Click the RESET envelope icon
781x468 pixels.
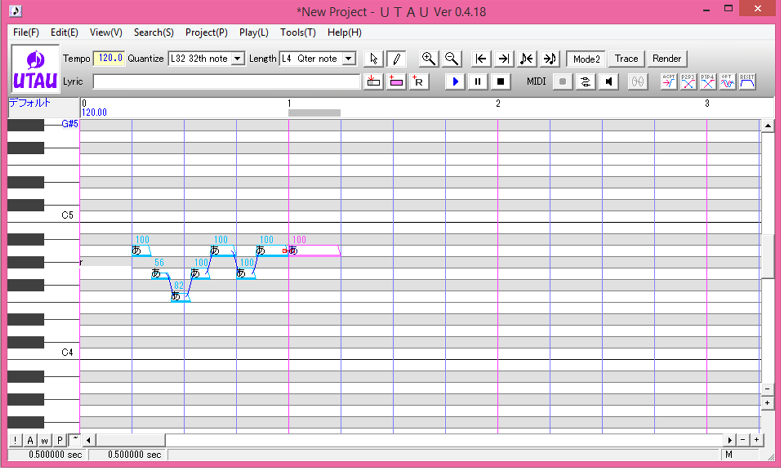pos(747,82)
